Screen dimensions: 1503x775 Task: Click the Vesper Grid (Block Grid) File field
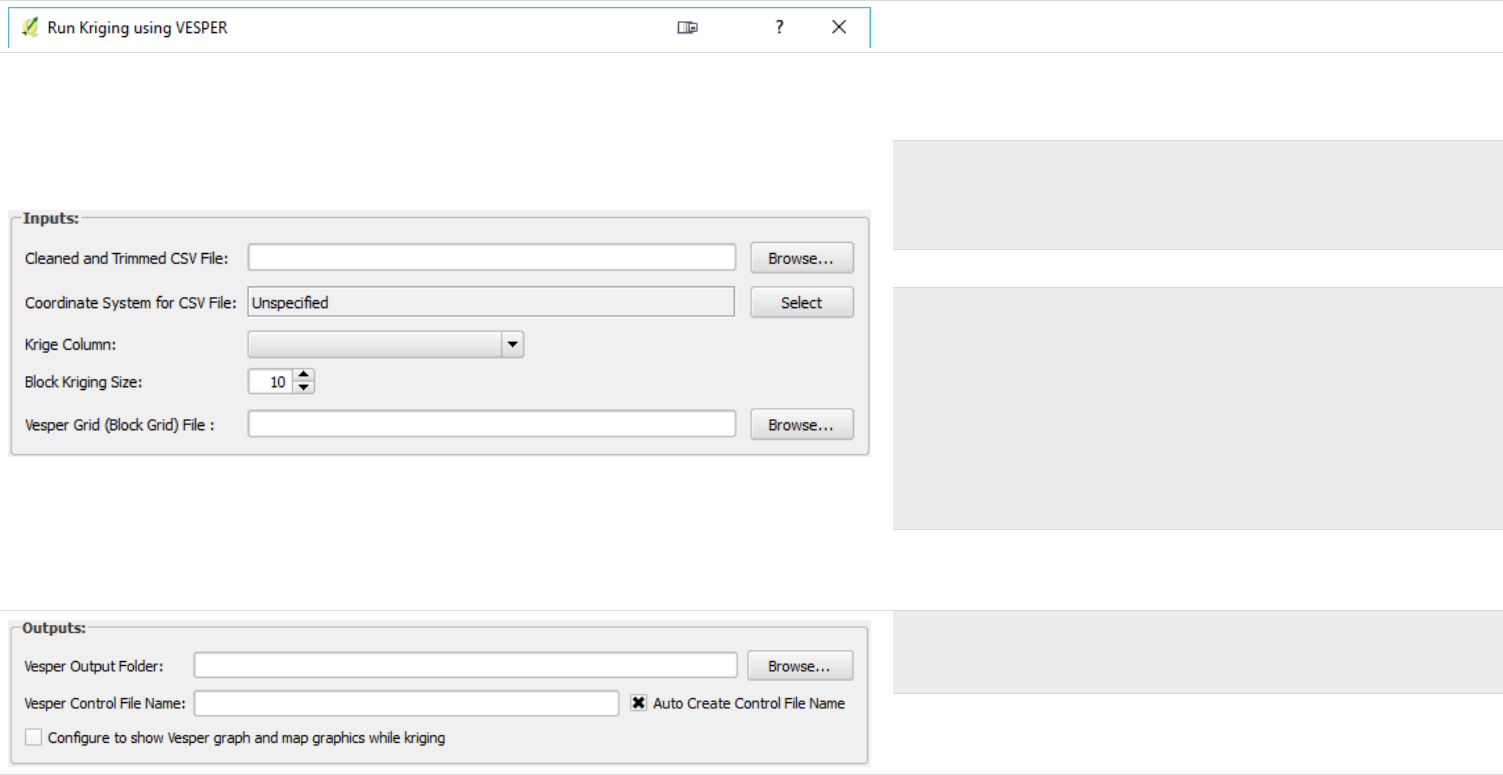pyautogui.click(x=492, y=424)
